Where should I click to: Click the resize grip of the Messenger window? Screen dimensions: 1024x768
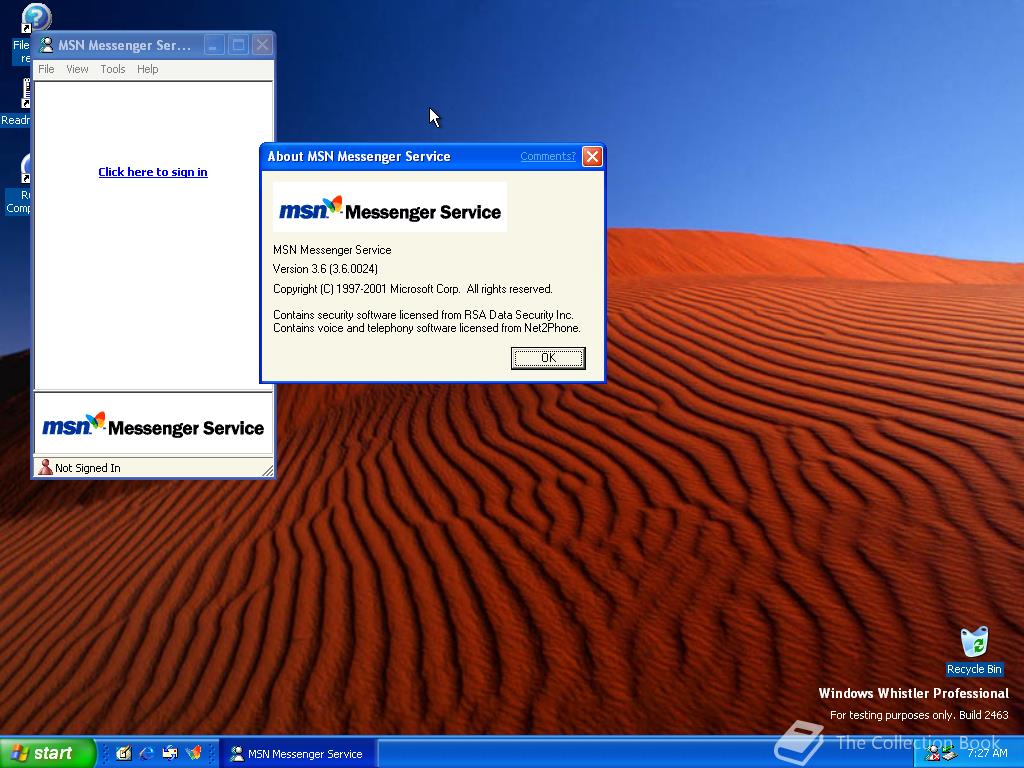pos(268,470)
